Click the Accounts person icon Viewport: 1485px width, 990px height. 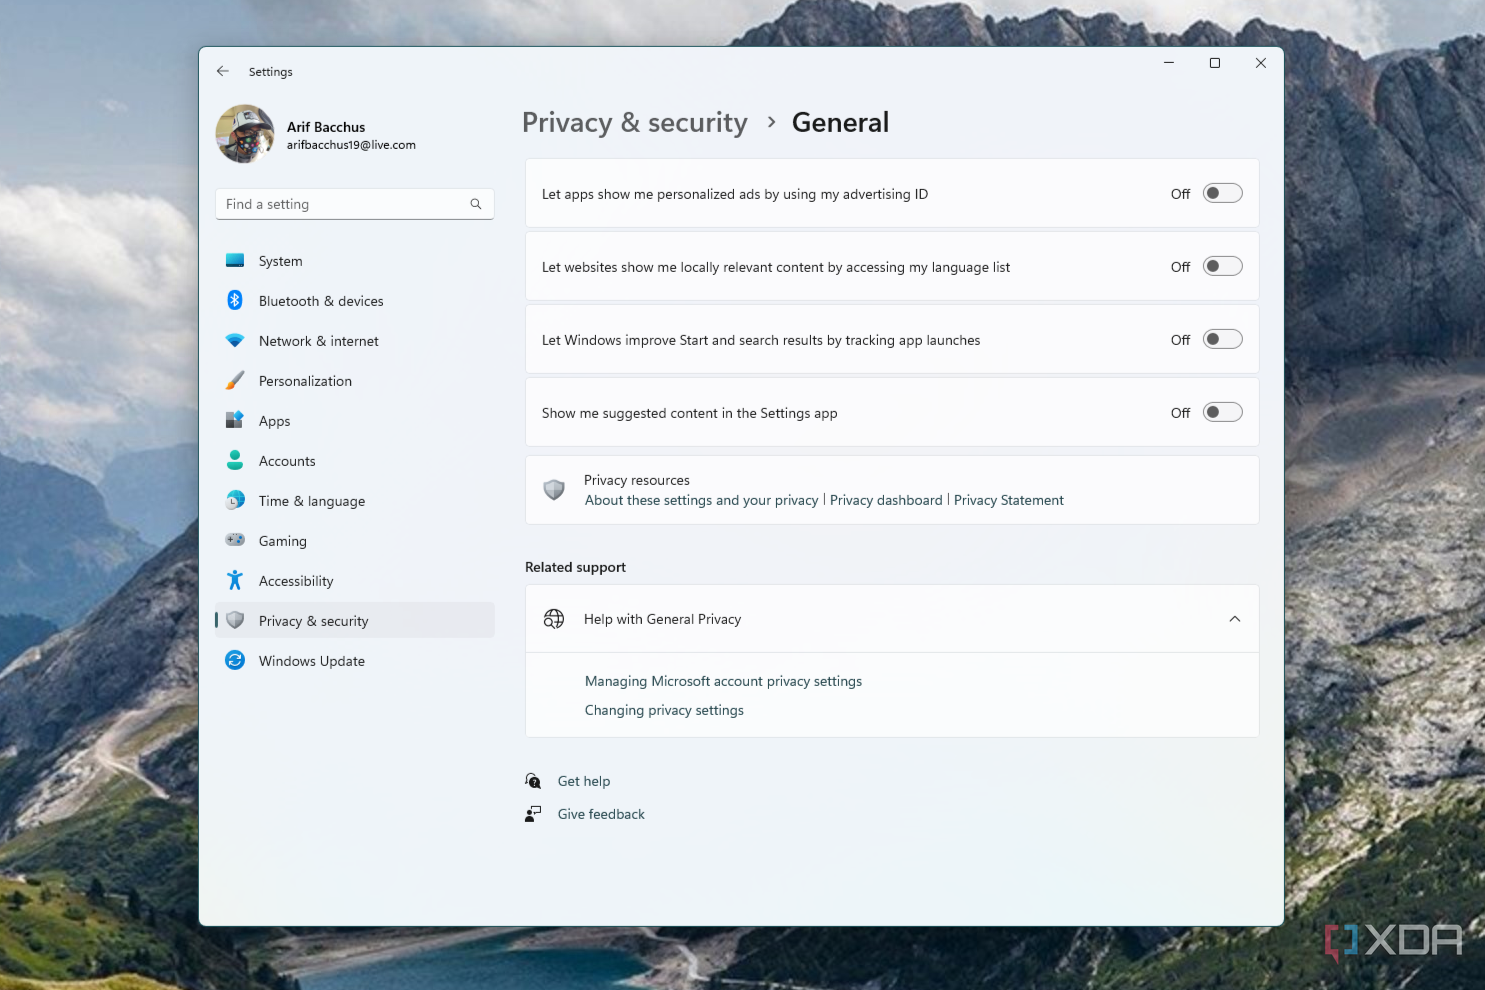click(235, 460)
